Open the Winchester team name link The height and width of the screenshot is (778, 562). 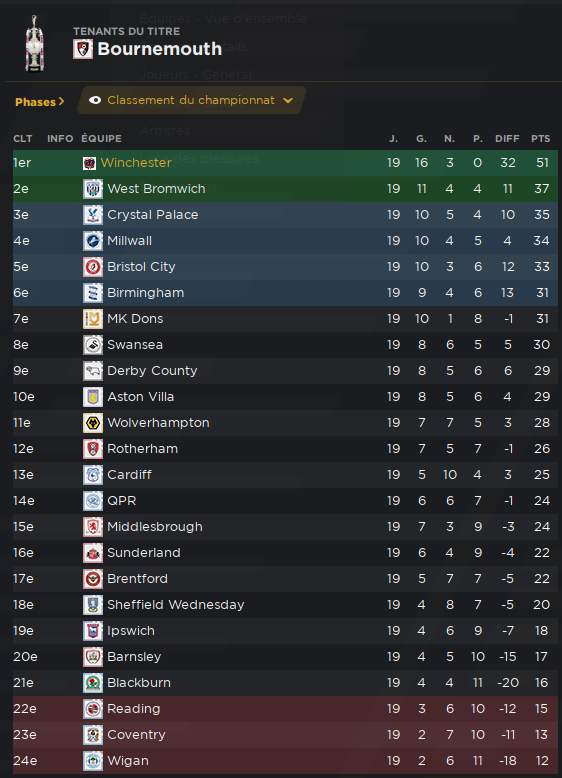(136, 163)
